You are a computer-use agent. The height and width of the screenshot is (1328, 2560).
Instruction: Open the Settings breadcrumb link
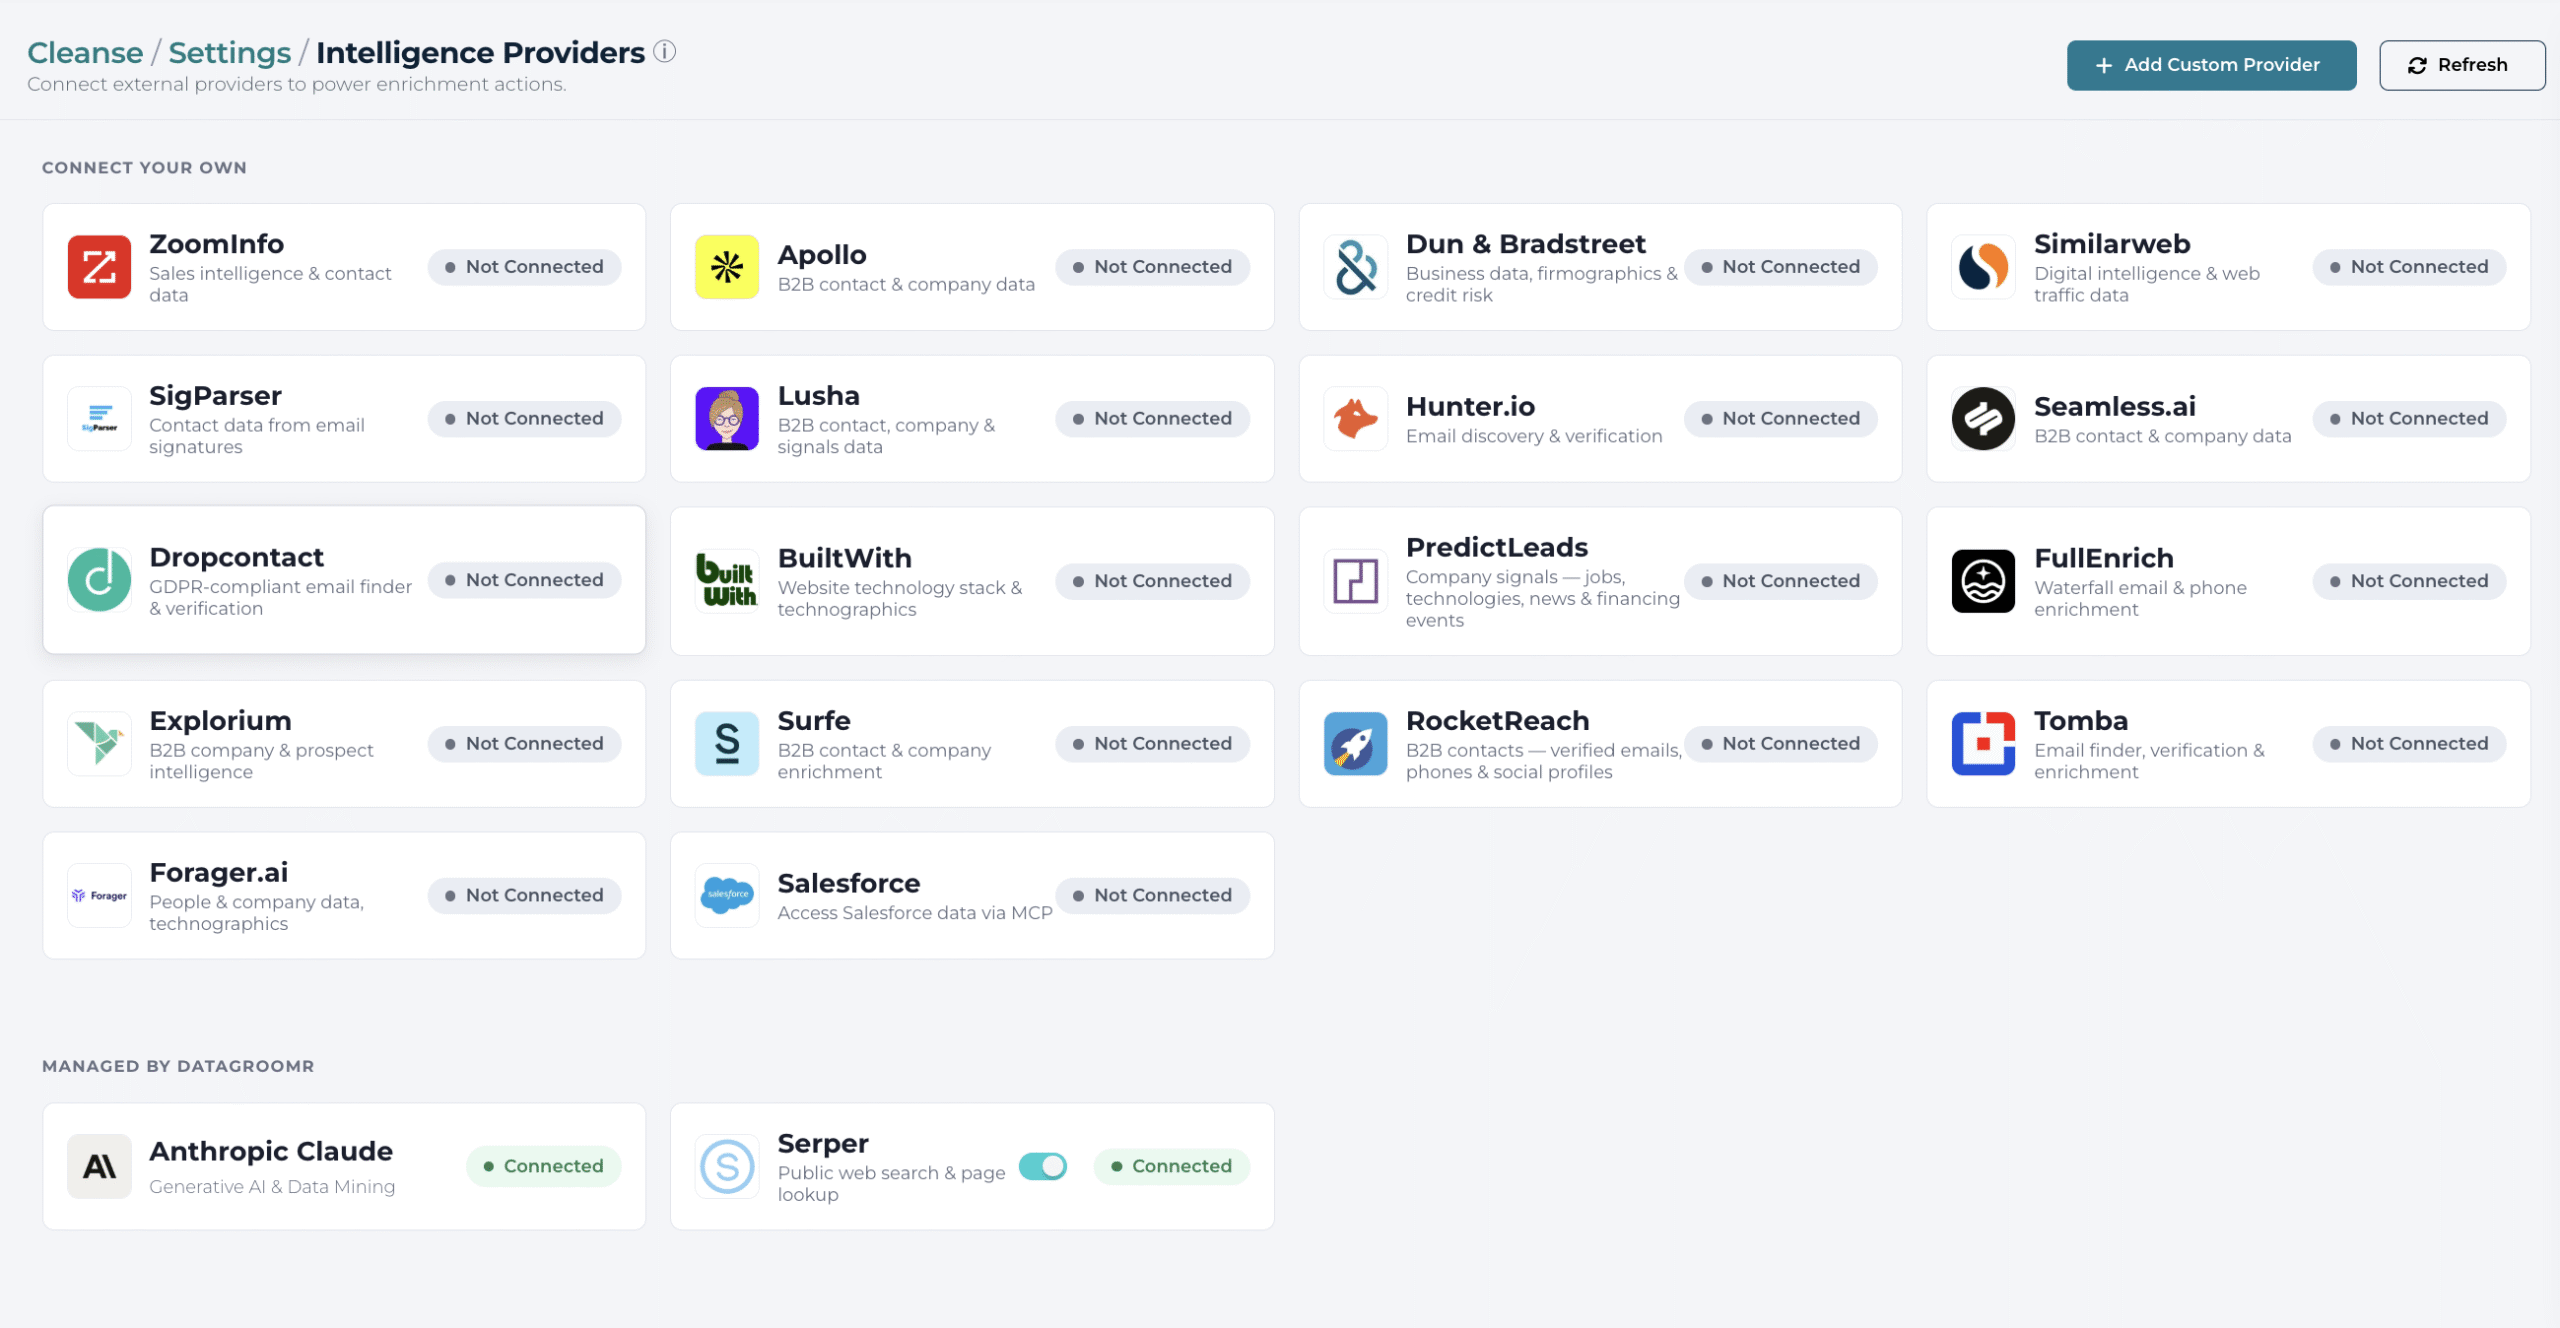click(229, 52)
